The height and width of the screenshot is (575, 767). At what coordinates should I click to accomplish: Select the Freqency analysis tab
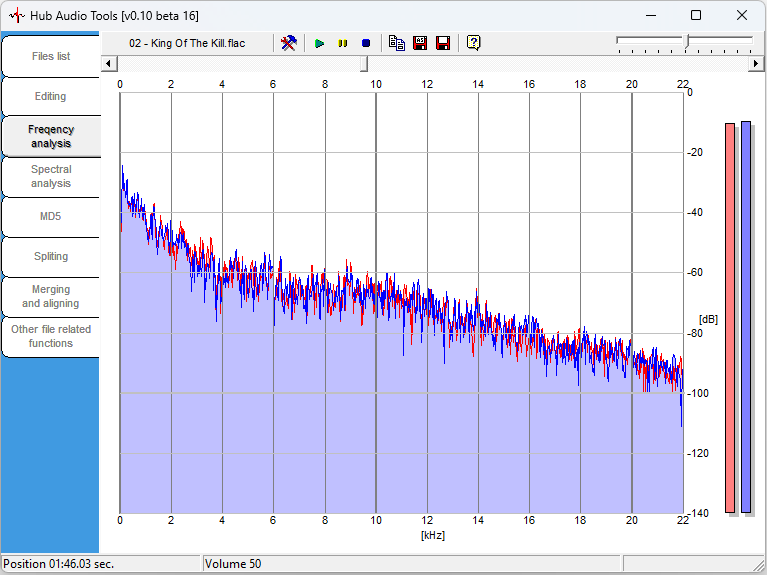pos(51,137)
